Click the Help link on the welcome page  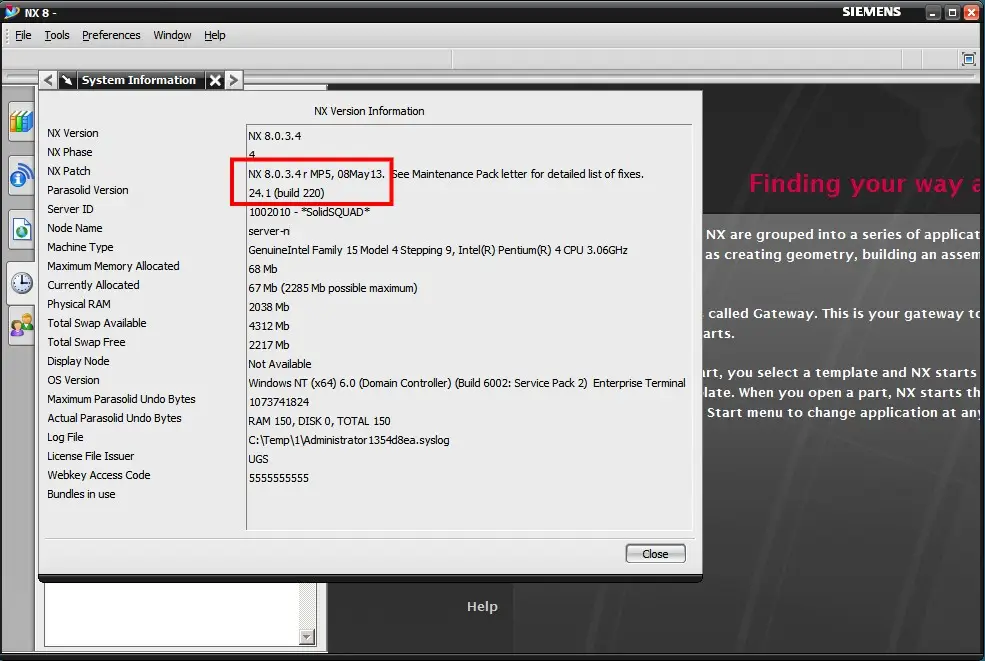[x=482, y=606]
